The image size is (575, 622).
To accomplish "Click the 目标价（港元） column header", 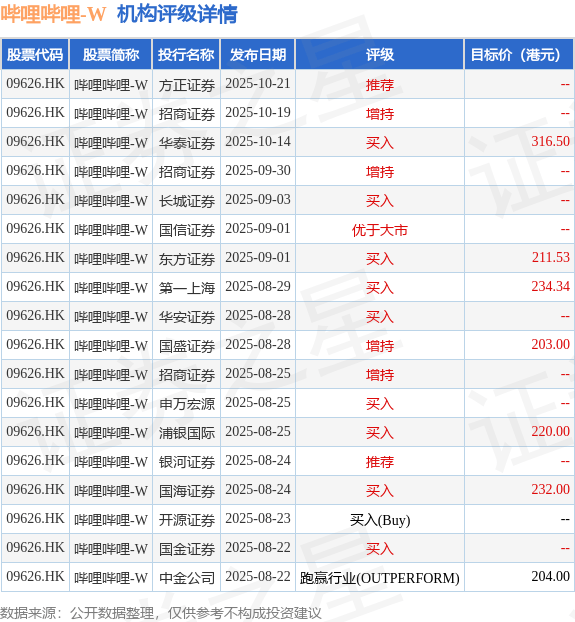I will click(x=519, y=54).
